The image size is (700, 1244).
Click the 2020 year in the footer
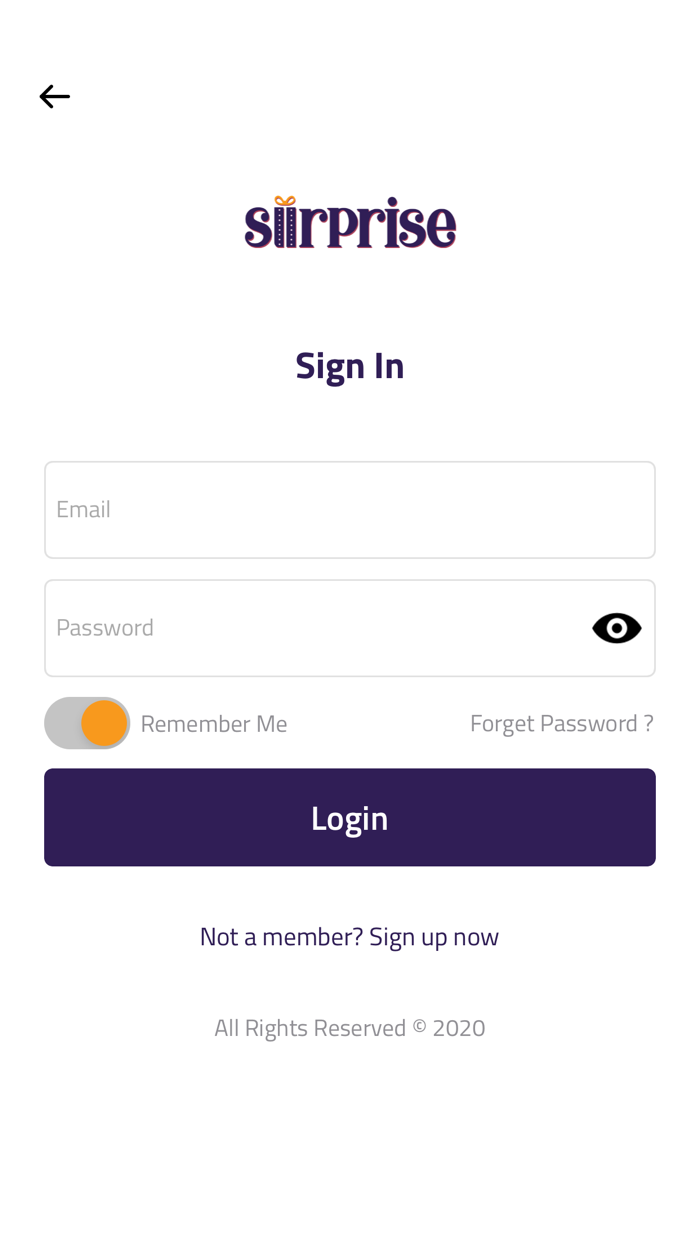459,1028
